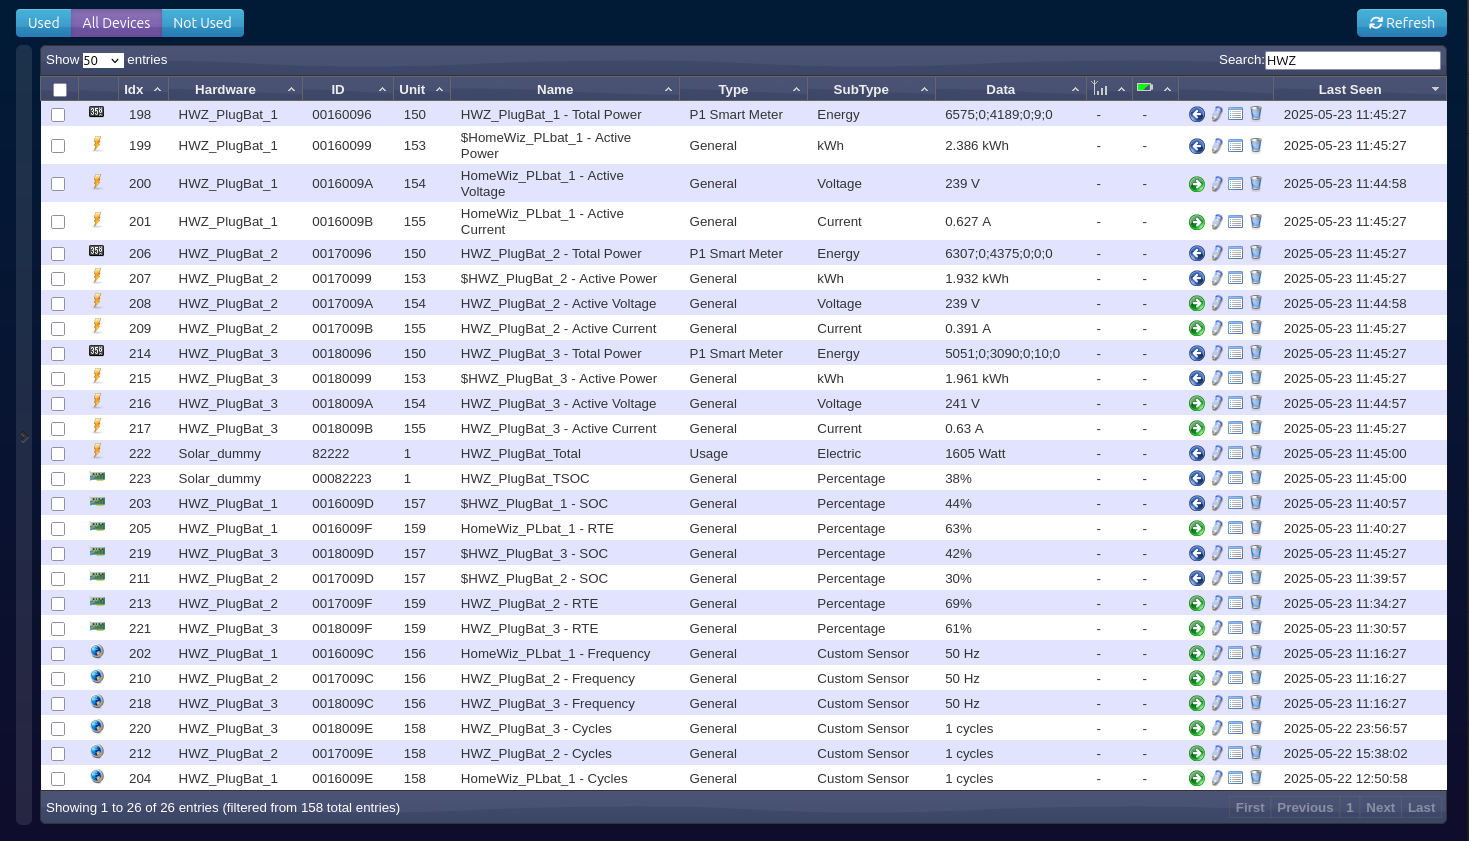Open log icon for HWZ_PlugBat_3 - Total Power

pos(1236,354)
